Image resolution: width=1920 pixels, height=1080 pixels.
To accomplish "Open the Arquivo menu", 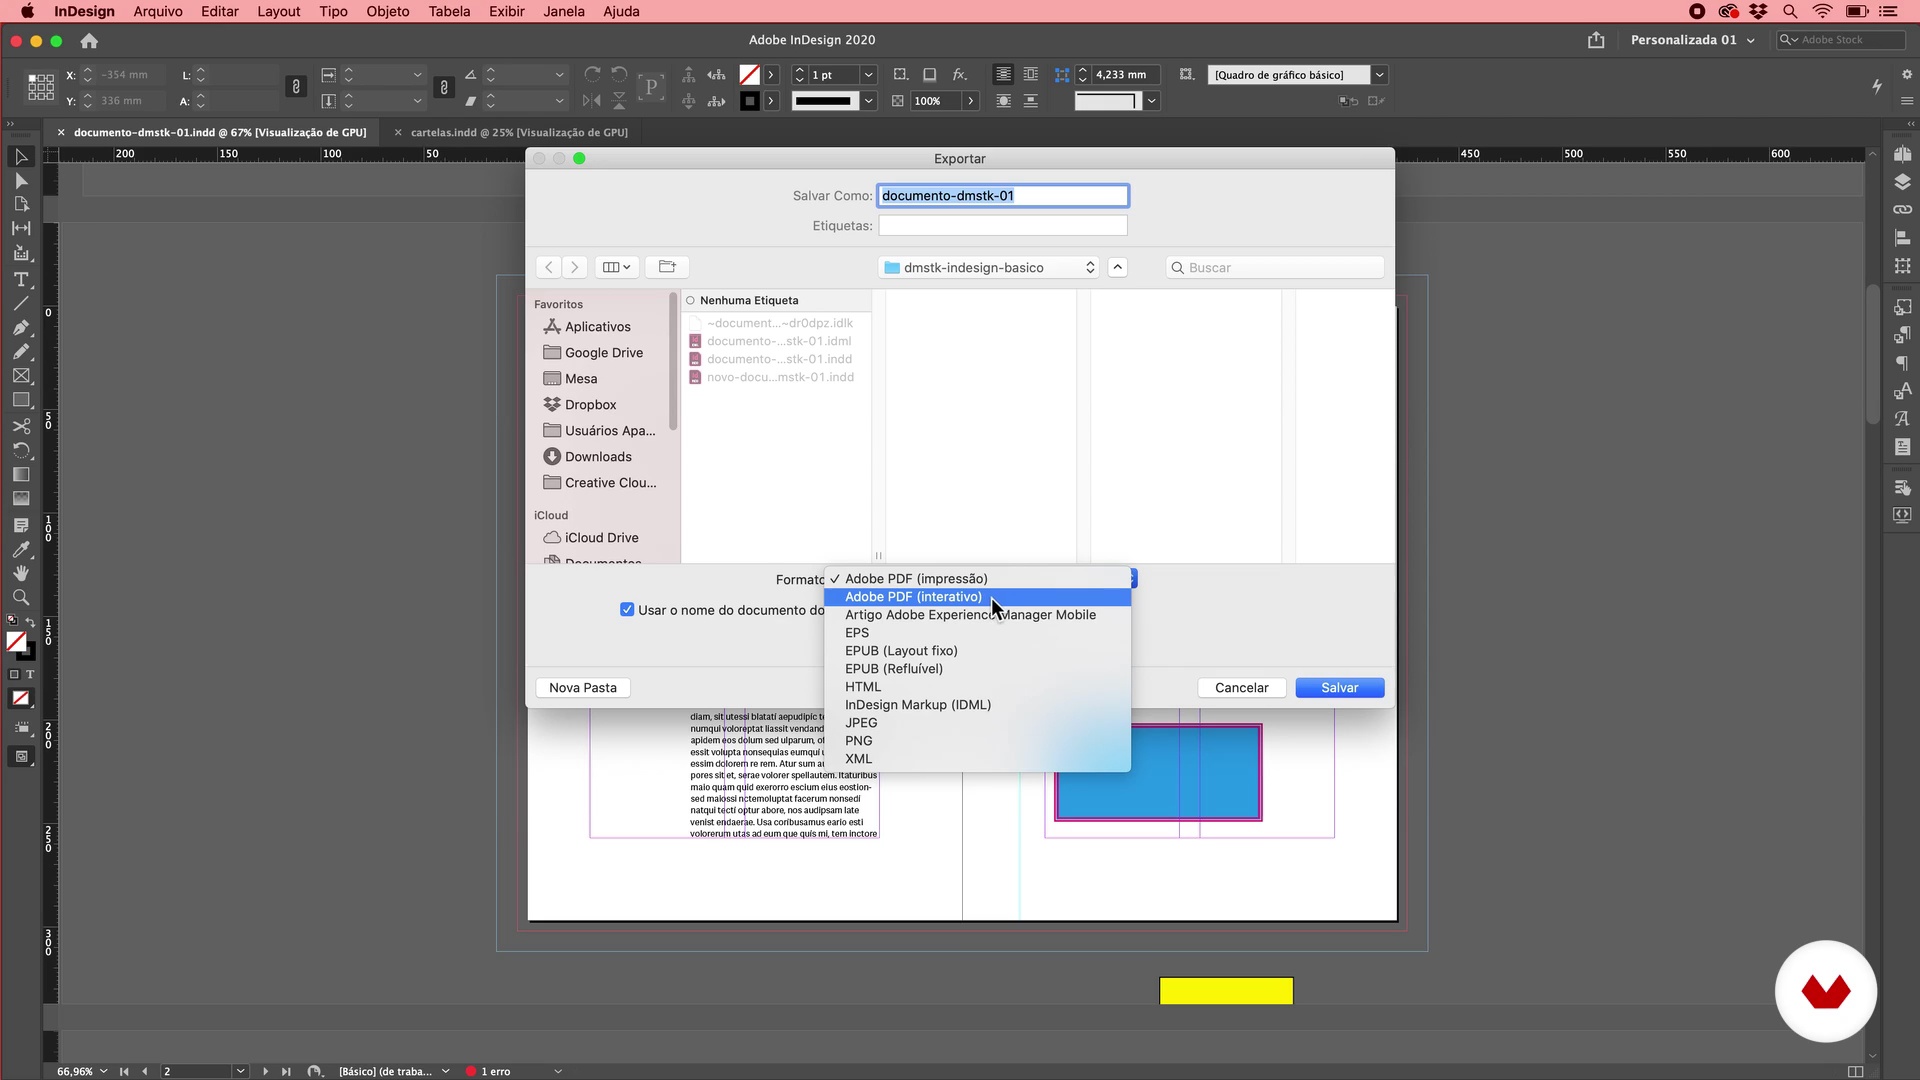I will pos(158,11).
